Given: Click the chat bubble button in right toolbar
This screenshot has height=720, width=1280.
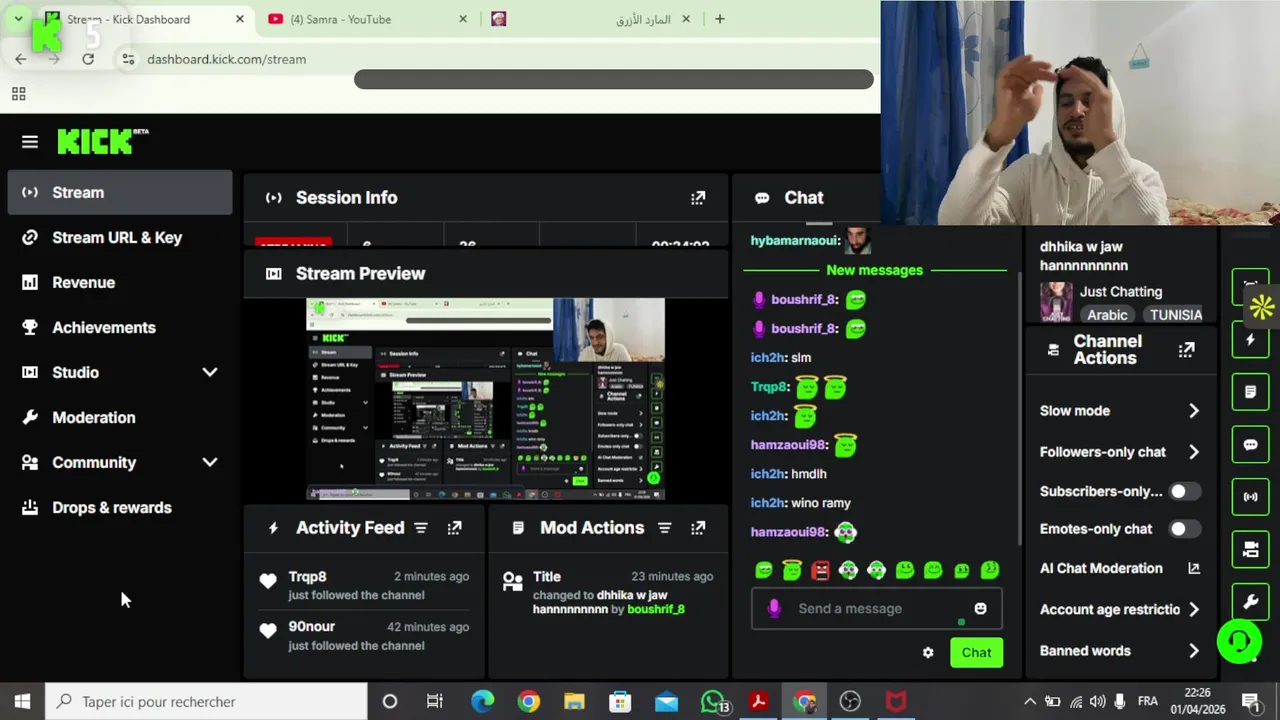Looking at the screenshot, I should [x=1250, y=444].
